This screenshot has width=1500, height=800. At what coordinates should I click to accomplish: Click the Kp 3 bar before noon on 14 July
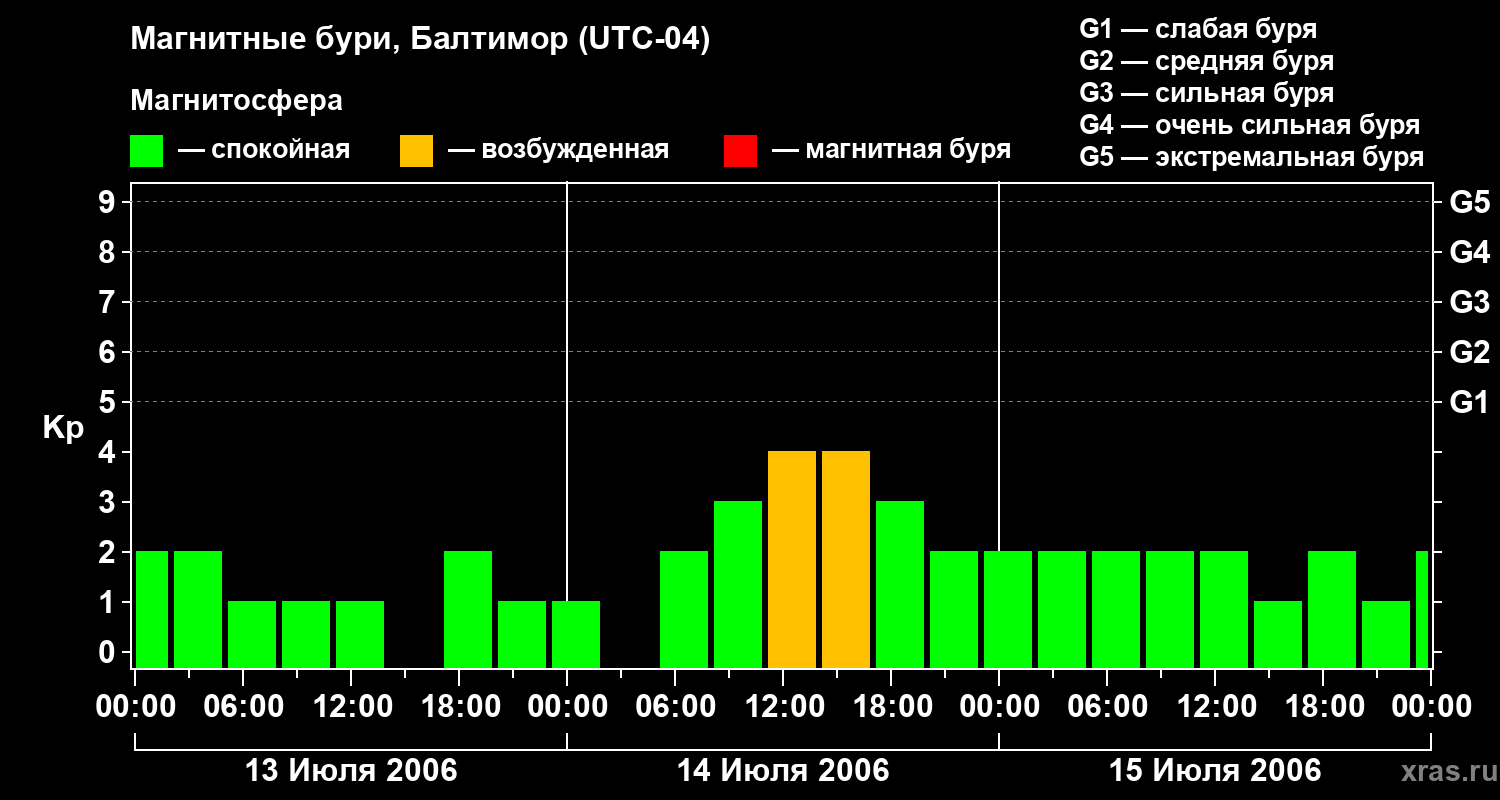(738, 585)
